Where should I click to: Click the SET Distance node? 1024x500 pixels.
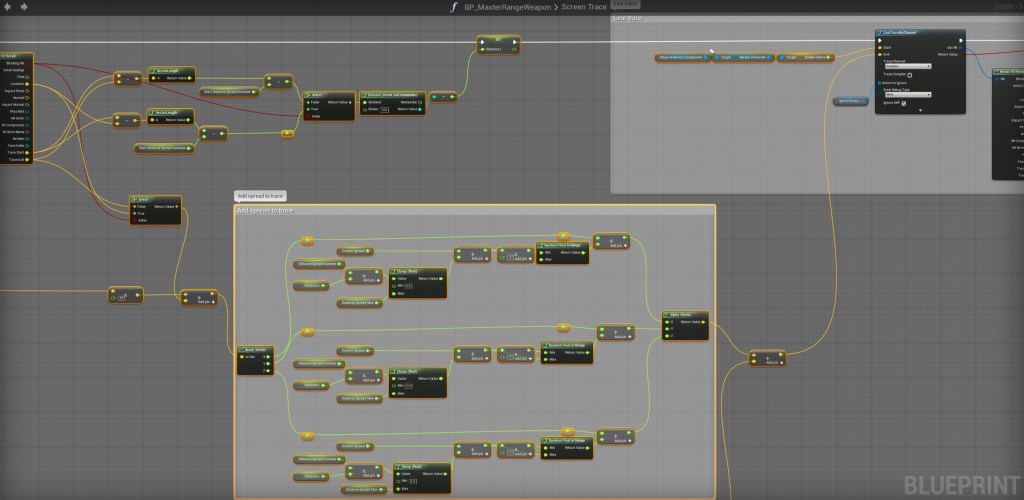500,40
